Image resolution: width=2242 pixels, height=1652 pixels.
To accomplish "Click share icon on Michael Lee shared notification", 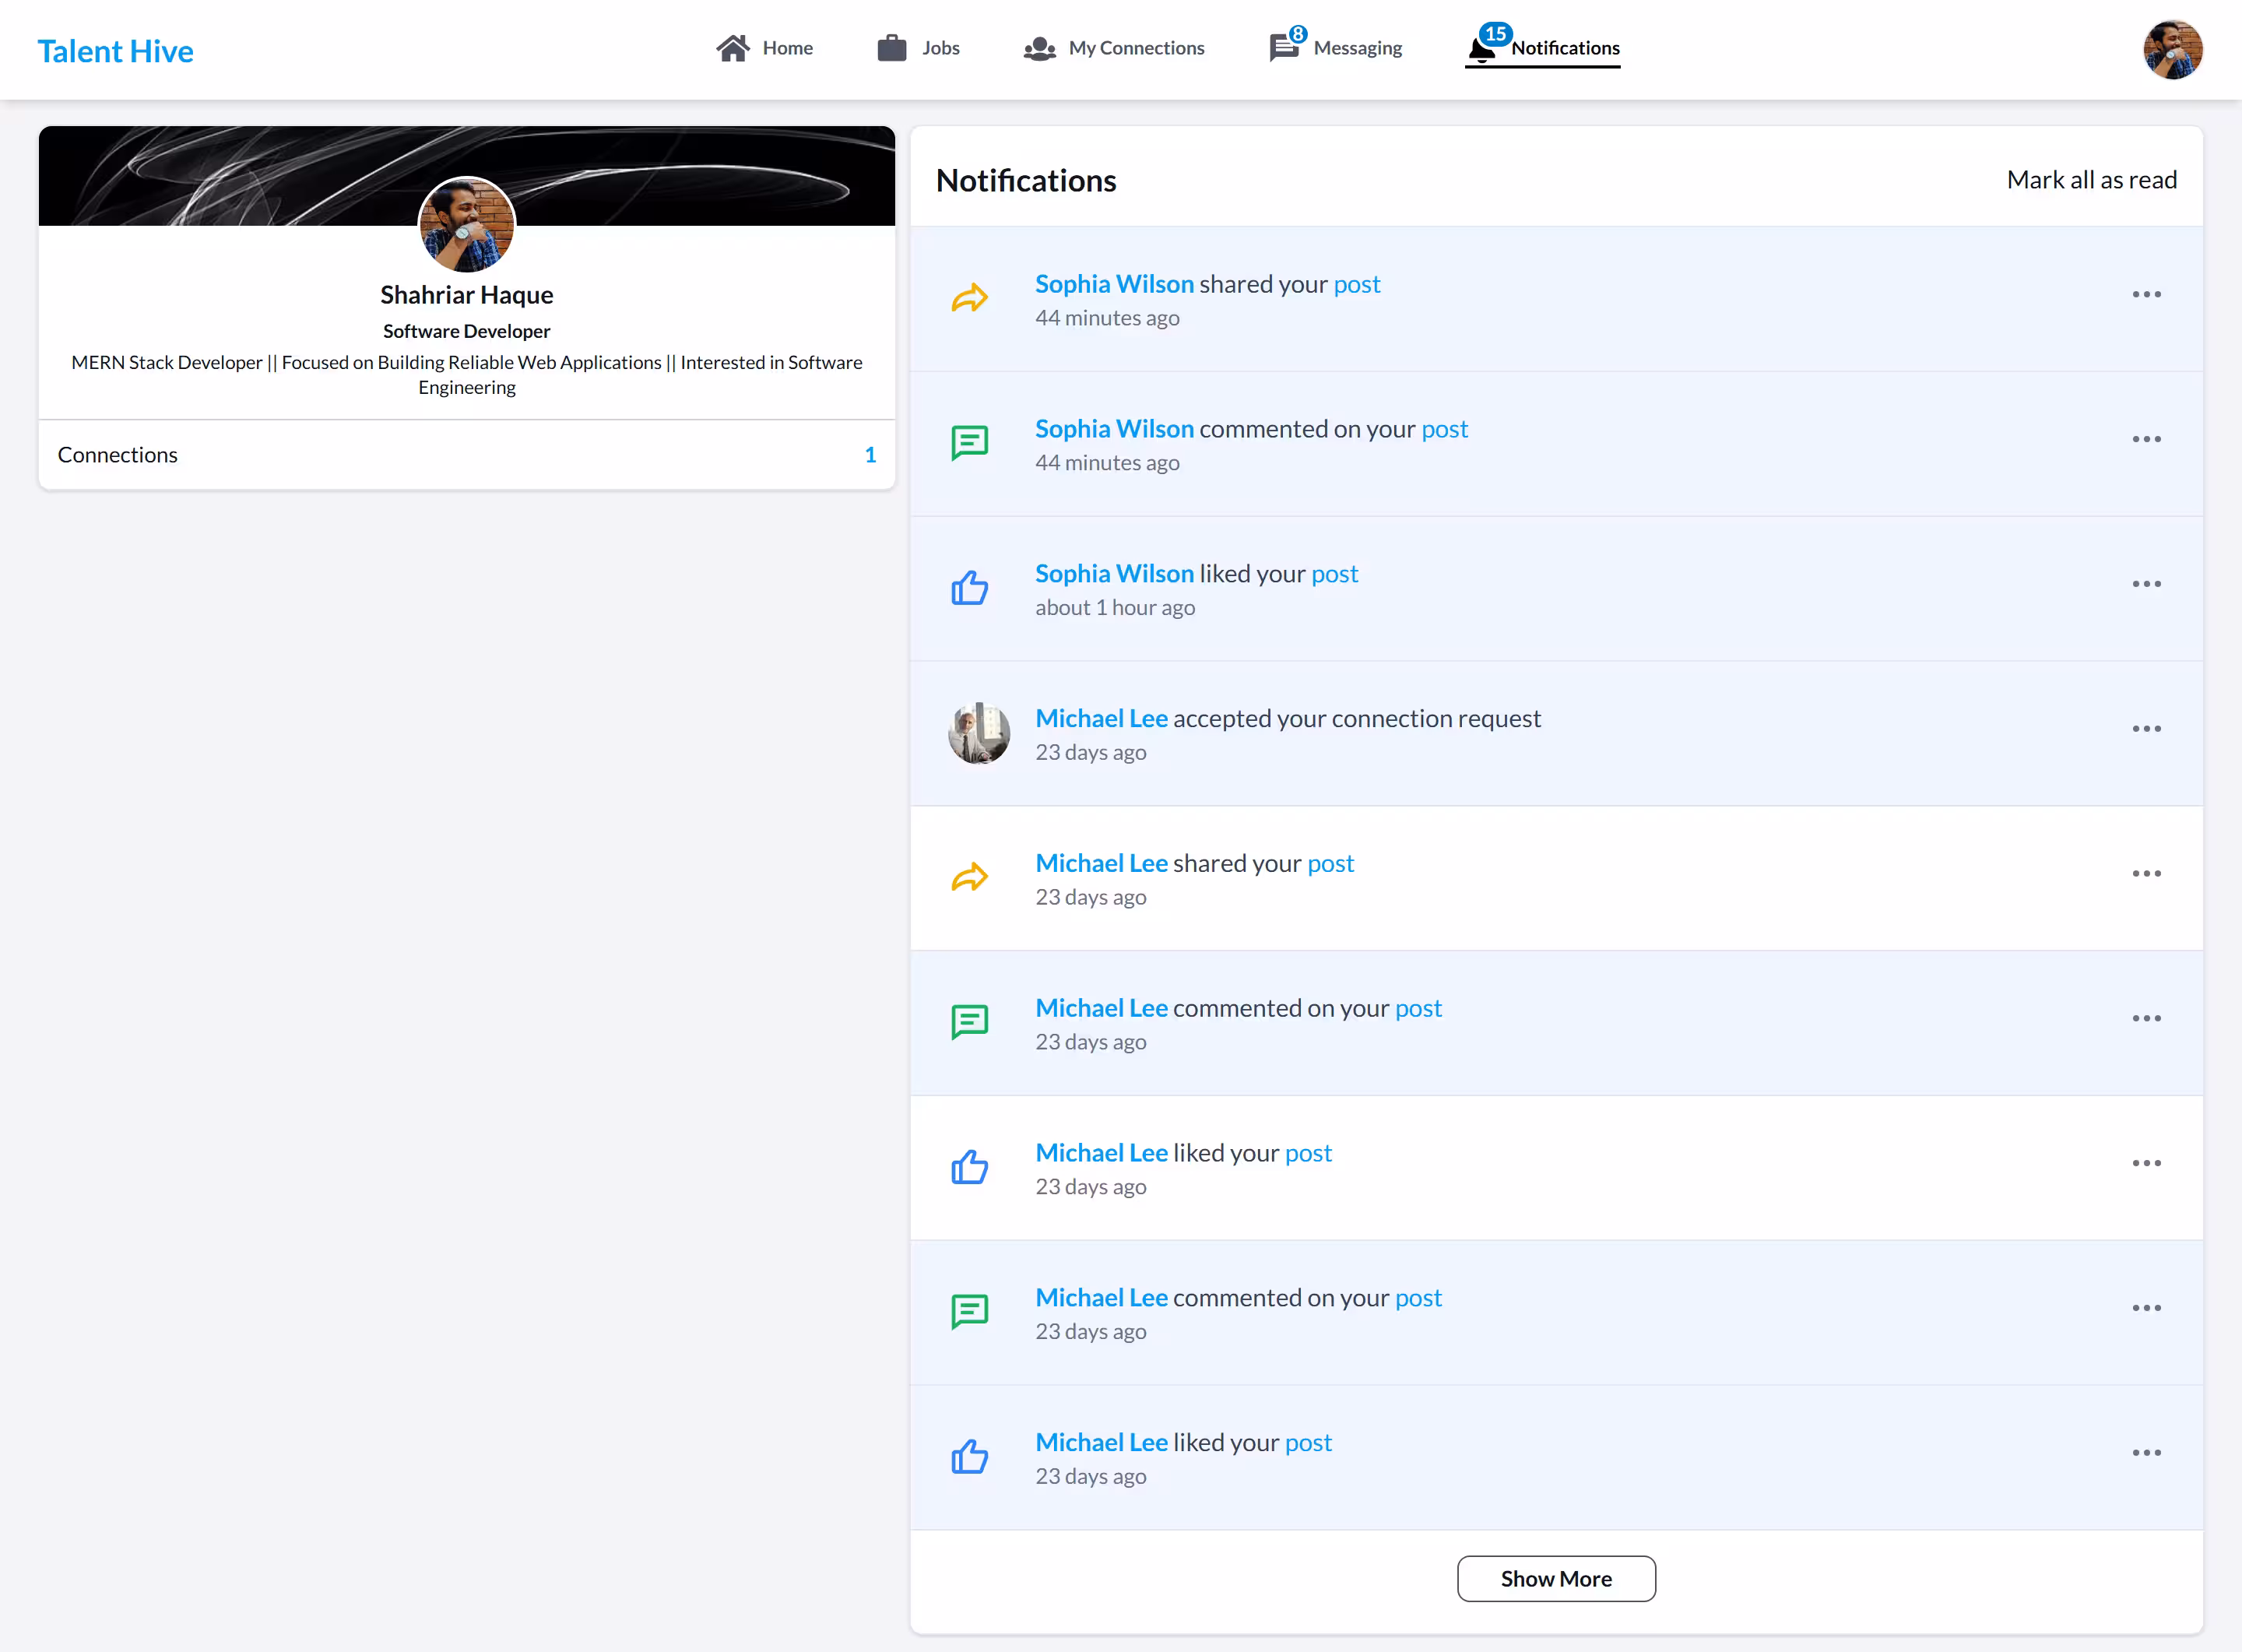I will click(x=969, y=877).
